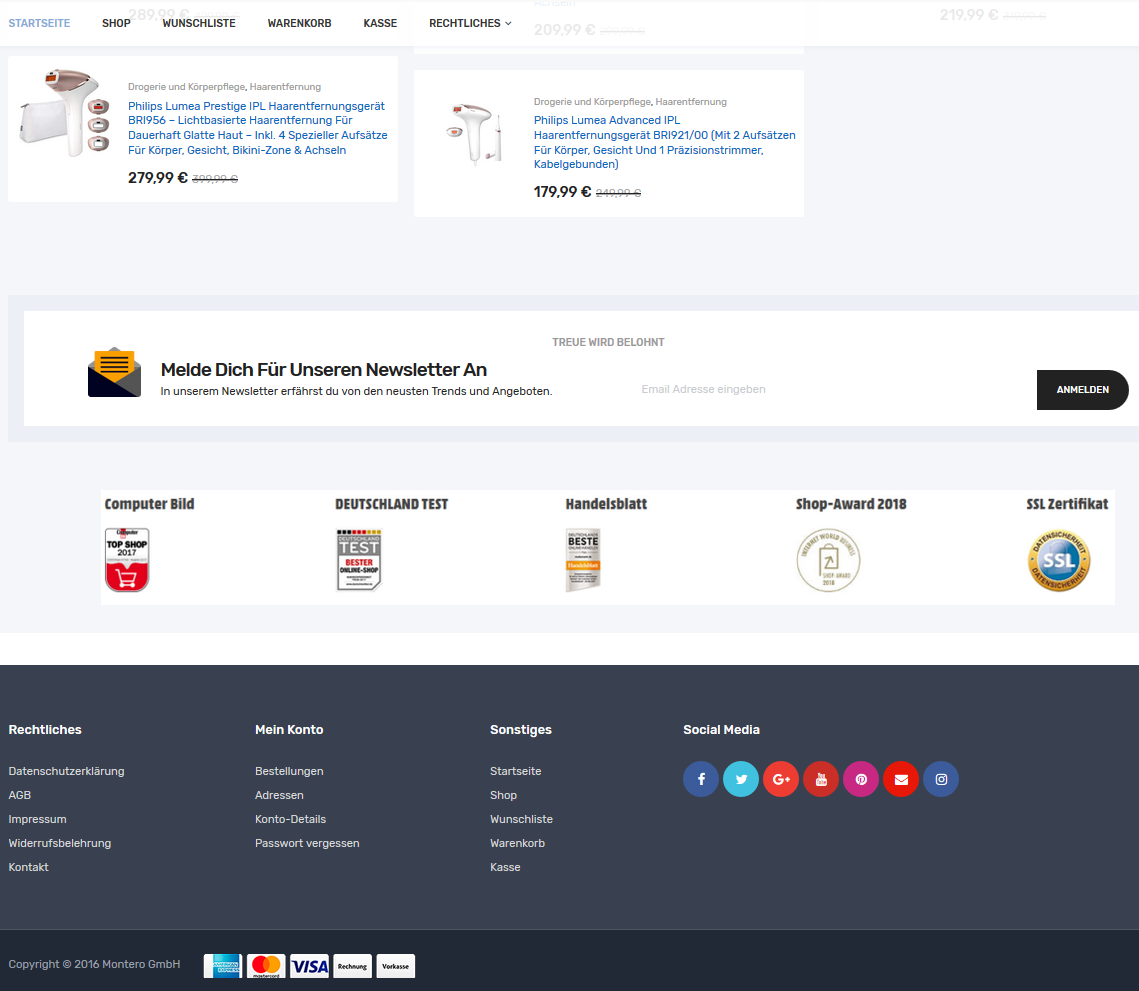Click the Computer Bild heading
This screenshot has width=1139, height=991.
pyautogui.click(x=150, y=504)
